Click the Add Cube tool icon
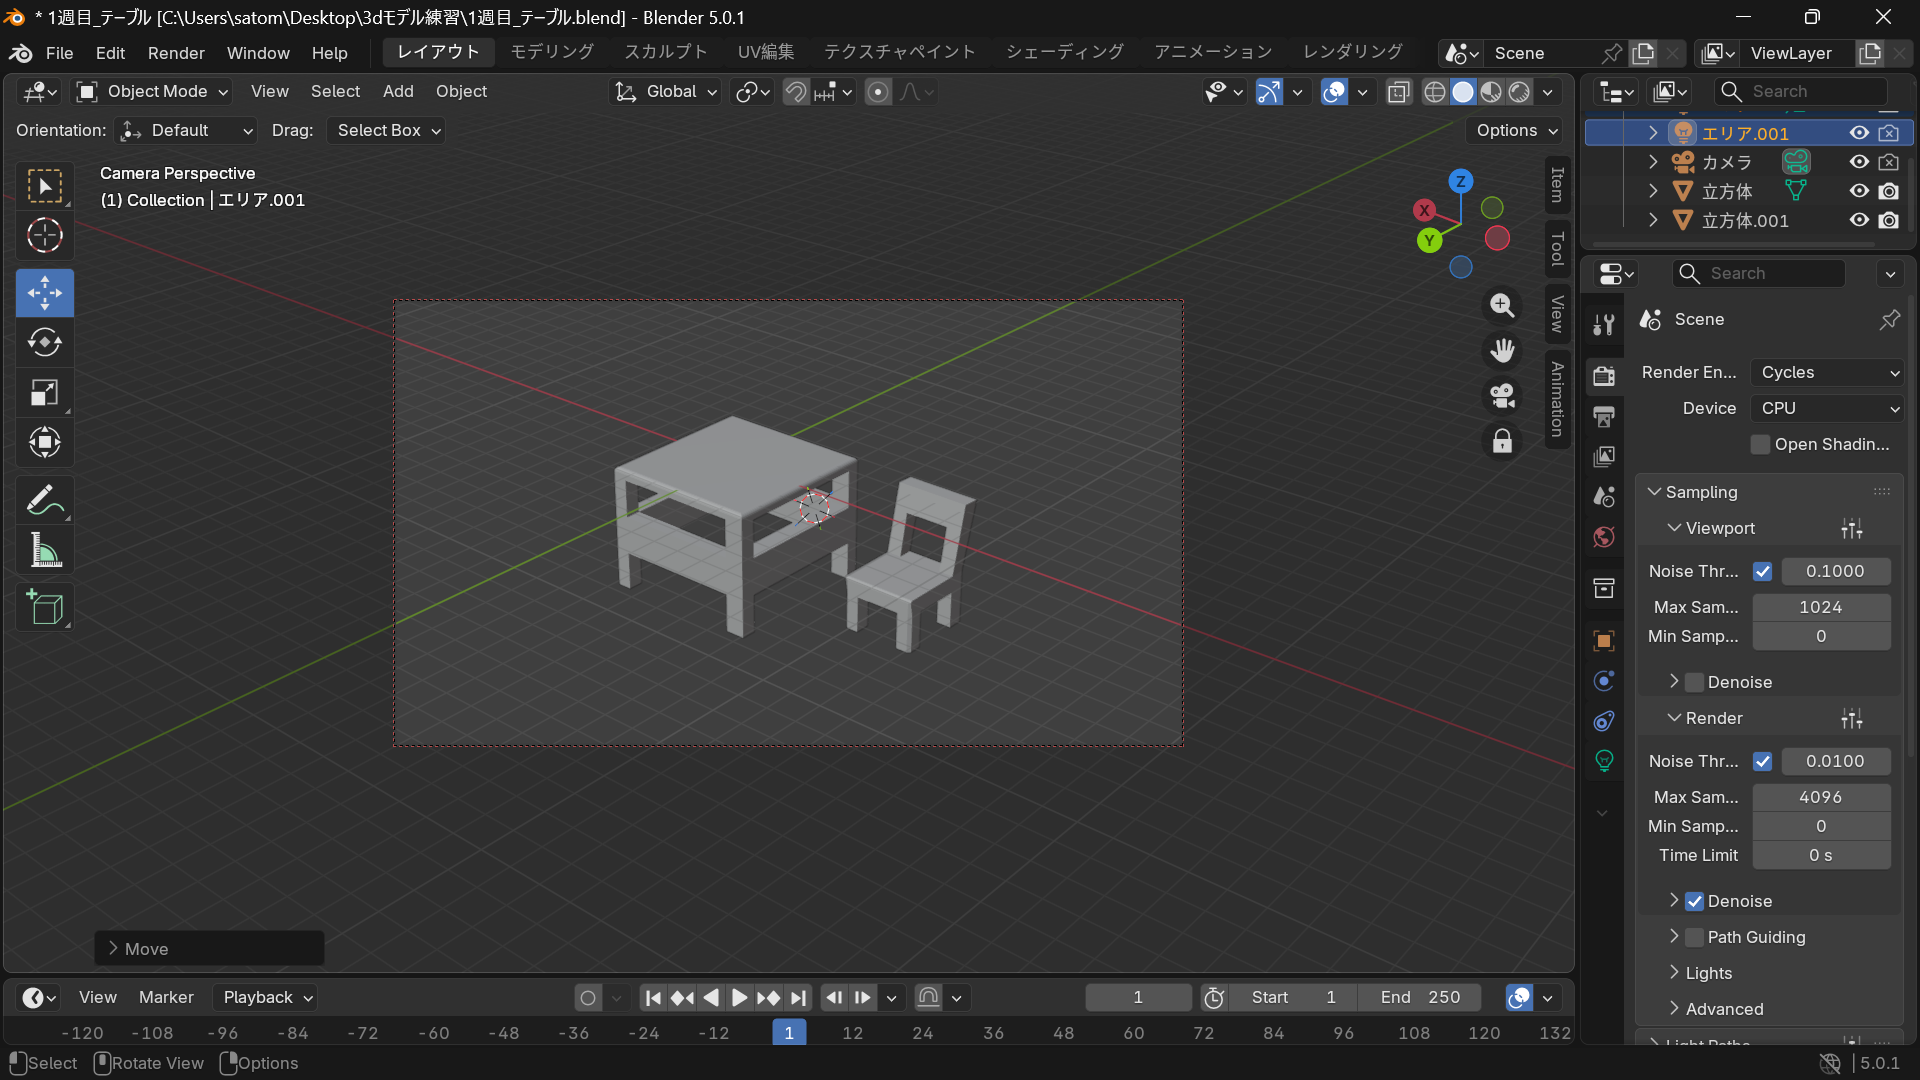1920x1080 pixels. click(x=44, y=608)
